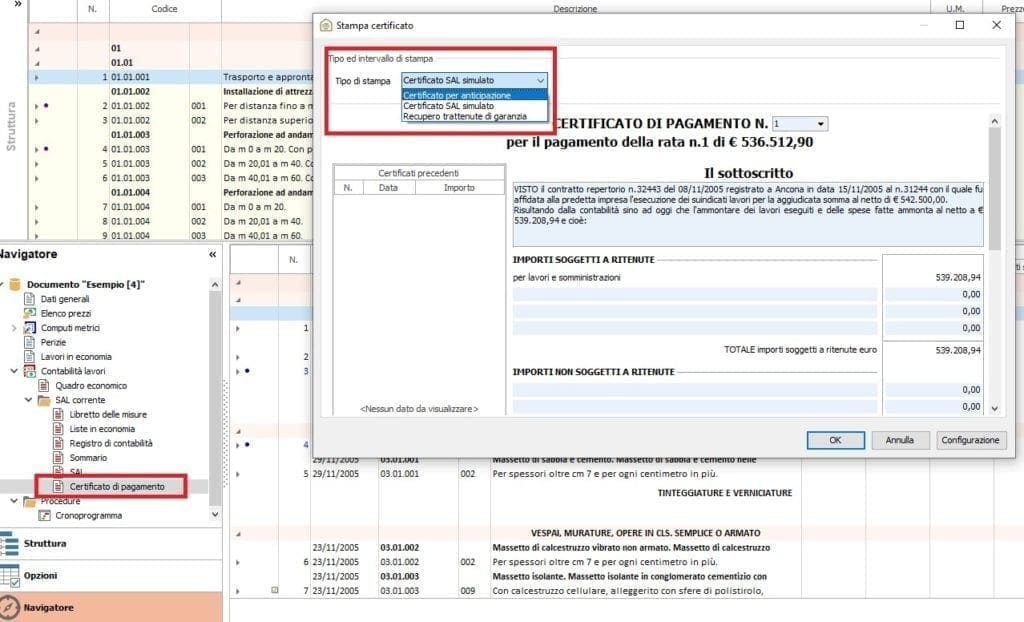Collapse the Navigatore panel with chevrons
This screenshot has height=622, width=1024.
pyautogui.click(x=212, y=254)
